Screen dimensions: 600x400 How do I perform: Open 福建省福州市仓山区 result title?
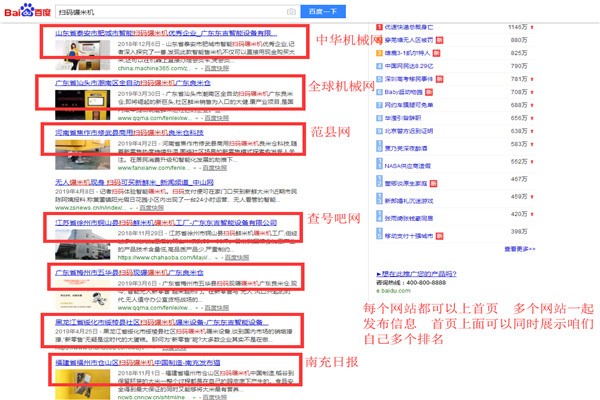(x=138, y=362)
